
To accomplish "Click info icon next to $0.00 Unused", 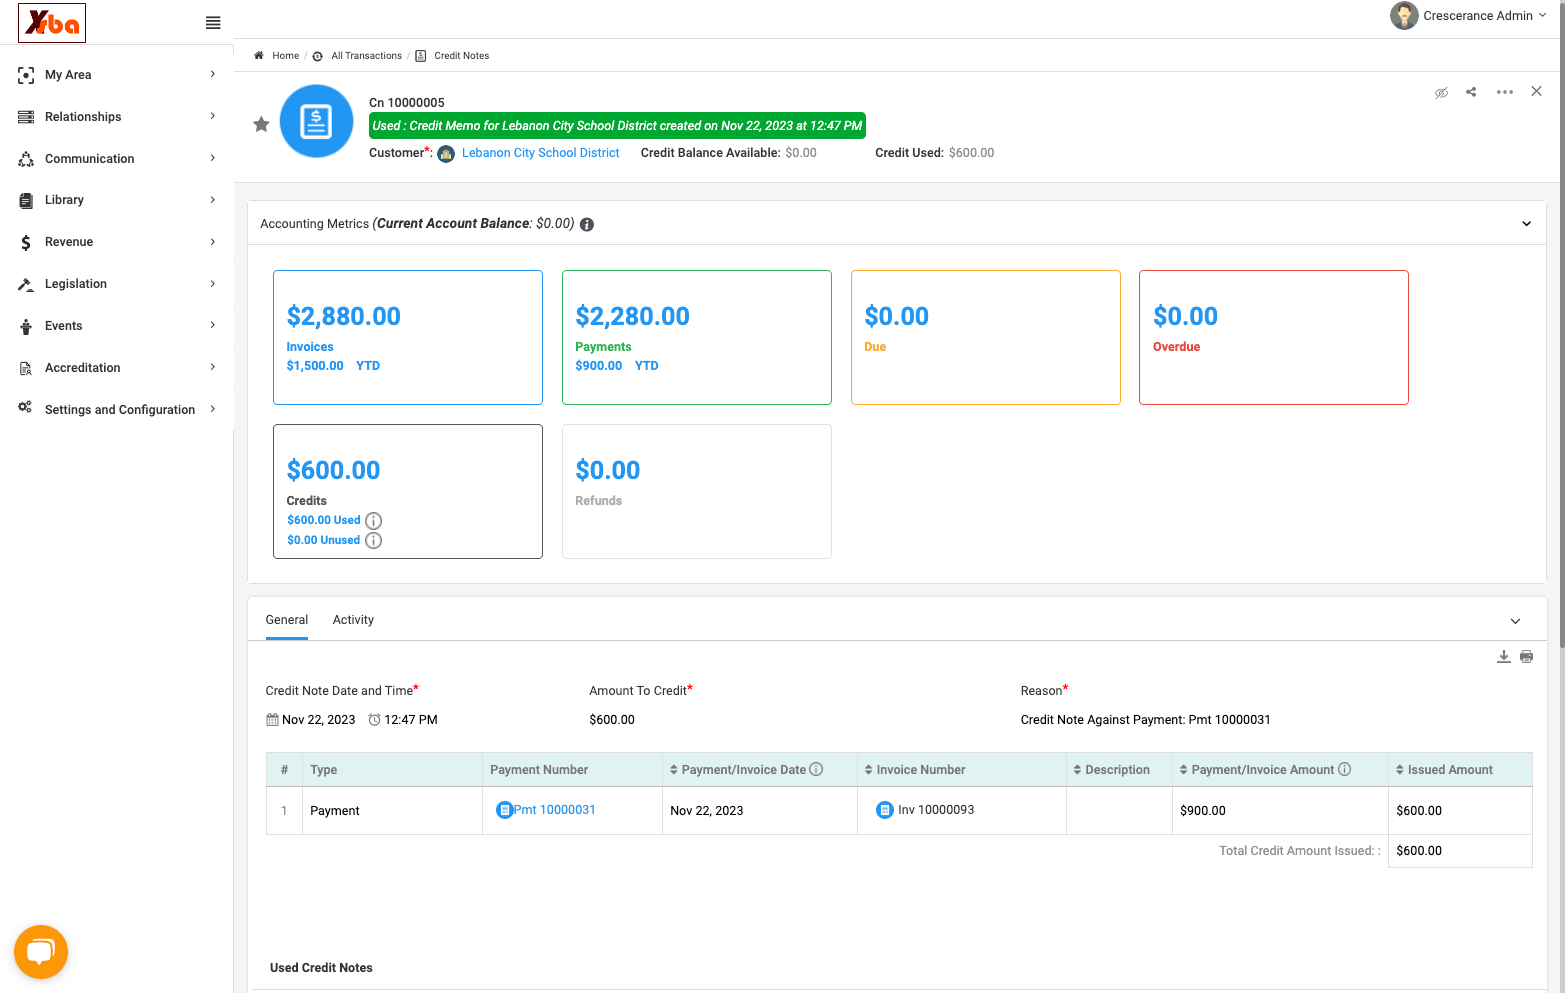I will [x=373, y=541].
